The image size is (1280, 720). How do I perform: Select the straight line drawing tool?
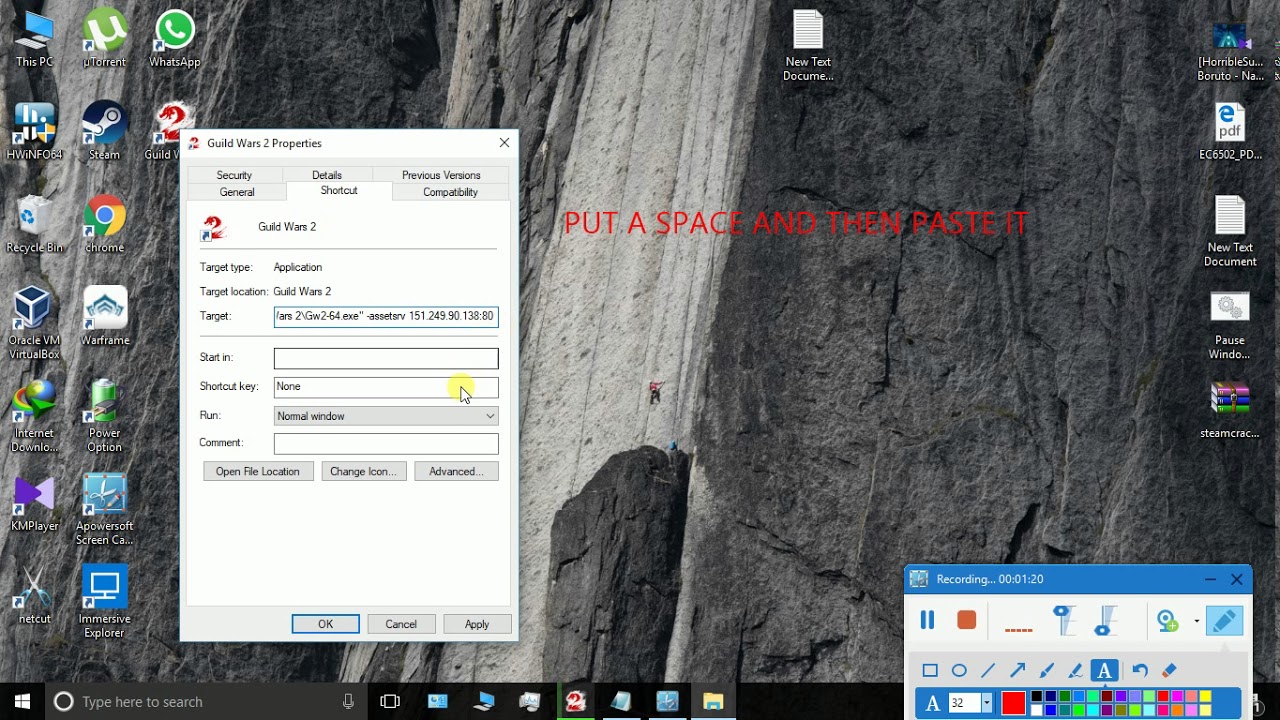click(x=988, y=670)
